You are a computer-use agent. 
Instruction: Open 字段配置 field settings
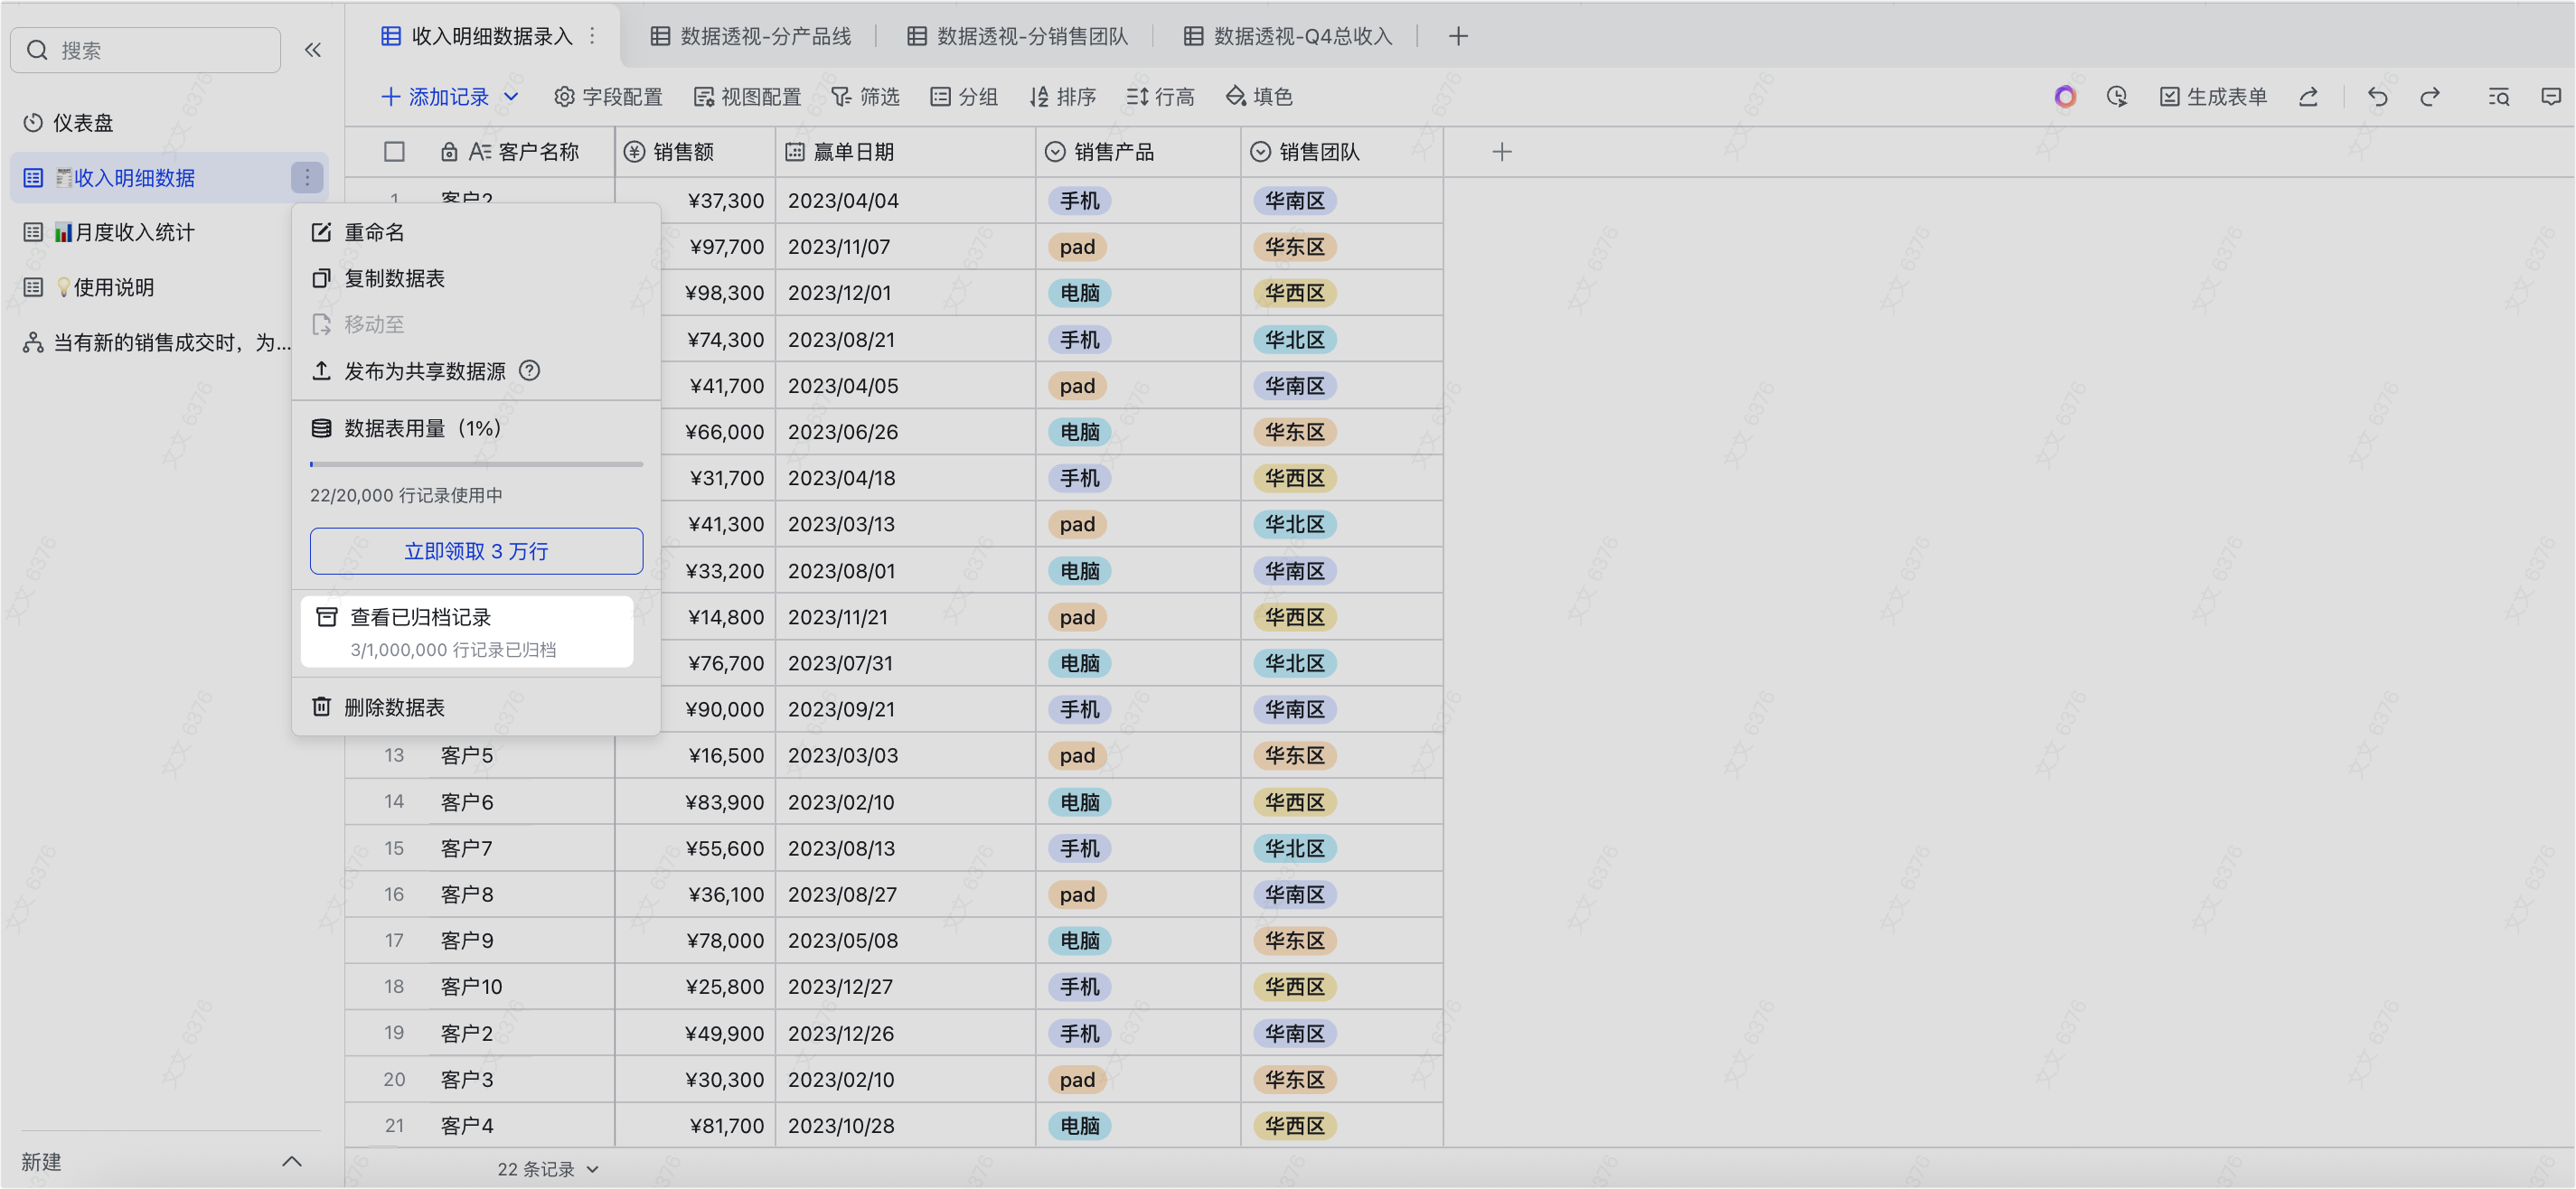[x=608, y=97]
